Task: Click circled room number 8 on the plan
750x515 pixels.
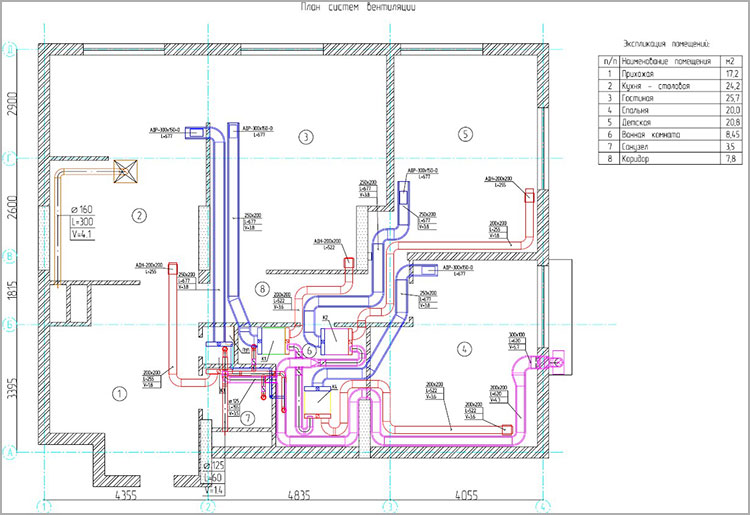Action: 262,289
